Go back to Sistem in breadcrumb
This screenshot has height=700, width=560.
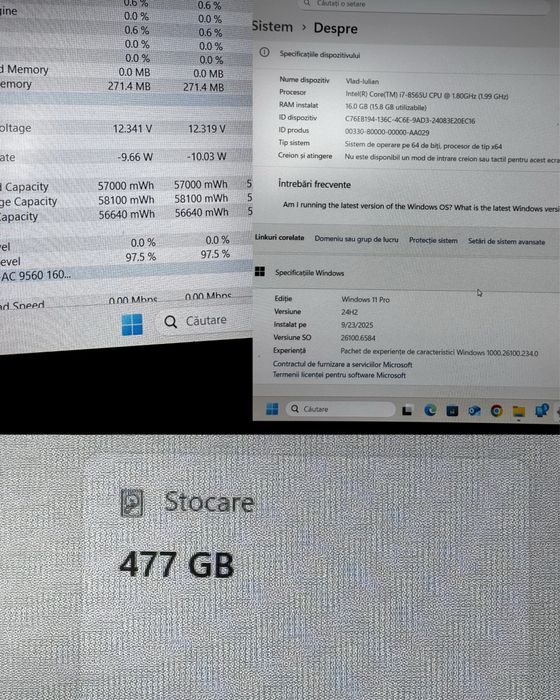click(272, 26)
